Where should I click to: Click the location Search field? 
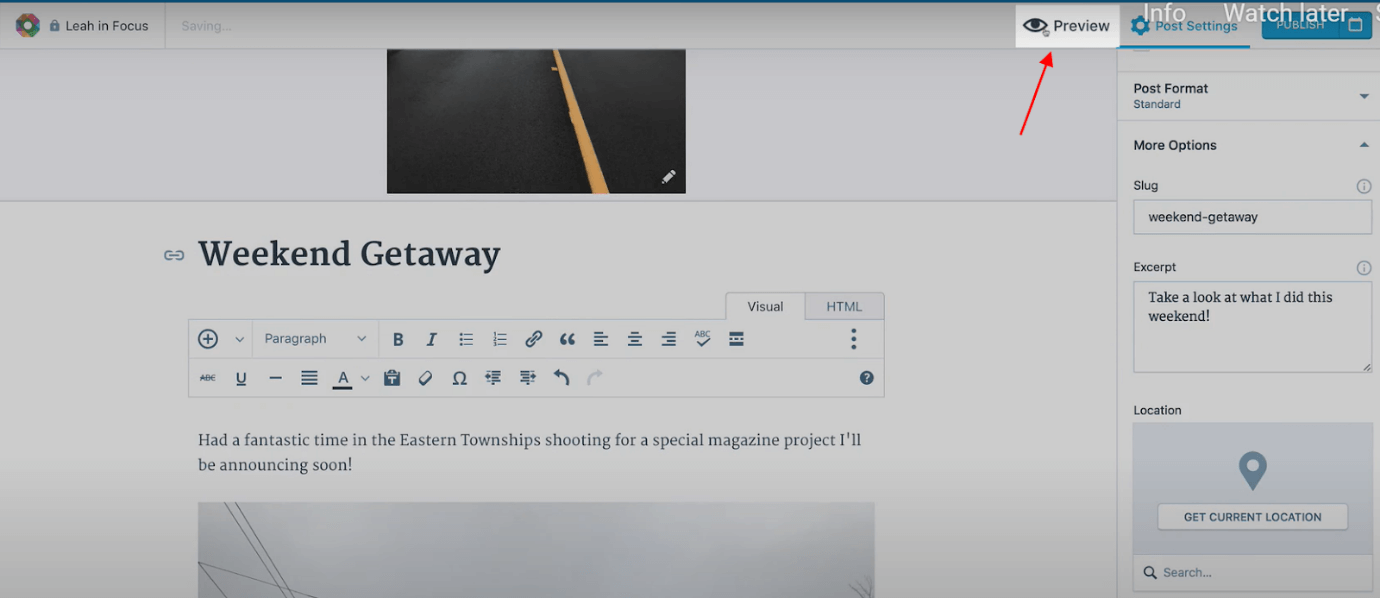pos(1252,573)
